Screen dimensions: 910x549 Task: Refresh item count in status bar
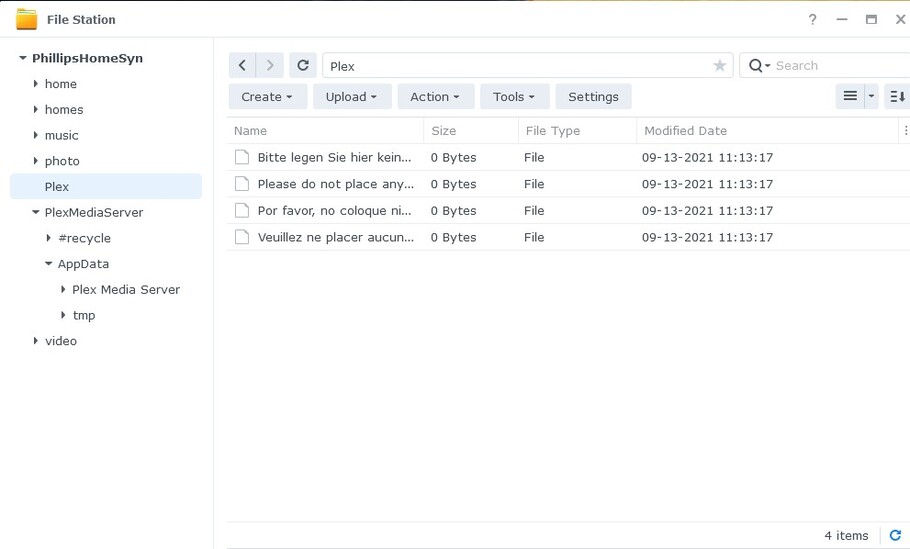click(x=895, y=535)
